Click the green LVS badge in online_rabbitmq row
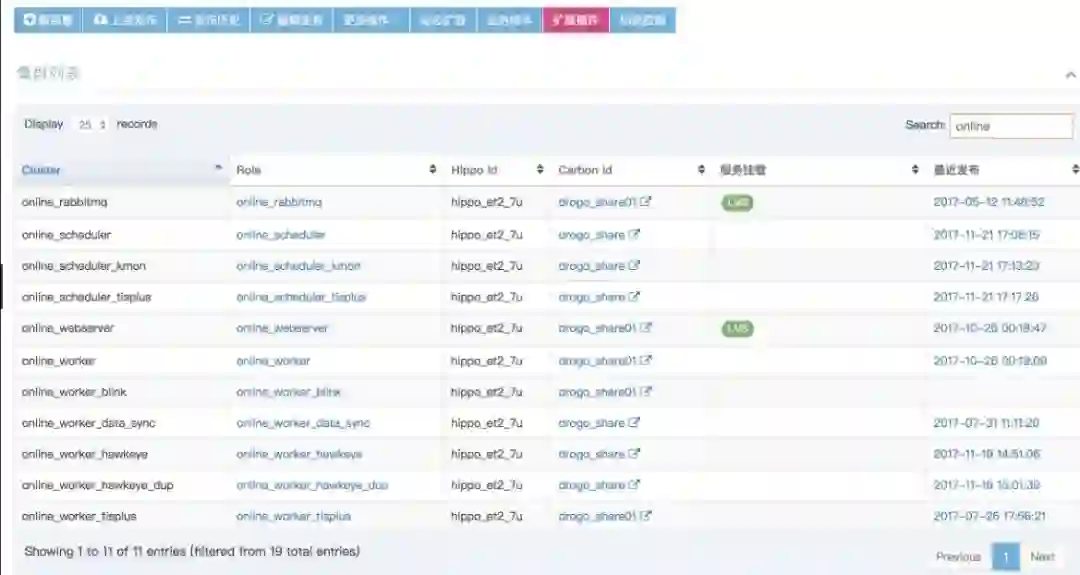This screenshot has width=1080, height=575. point(737,202)
